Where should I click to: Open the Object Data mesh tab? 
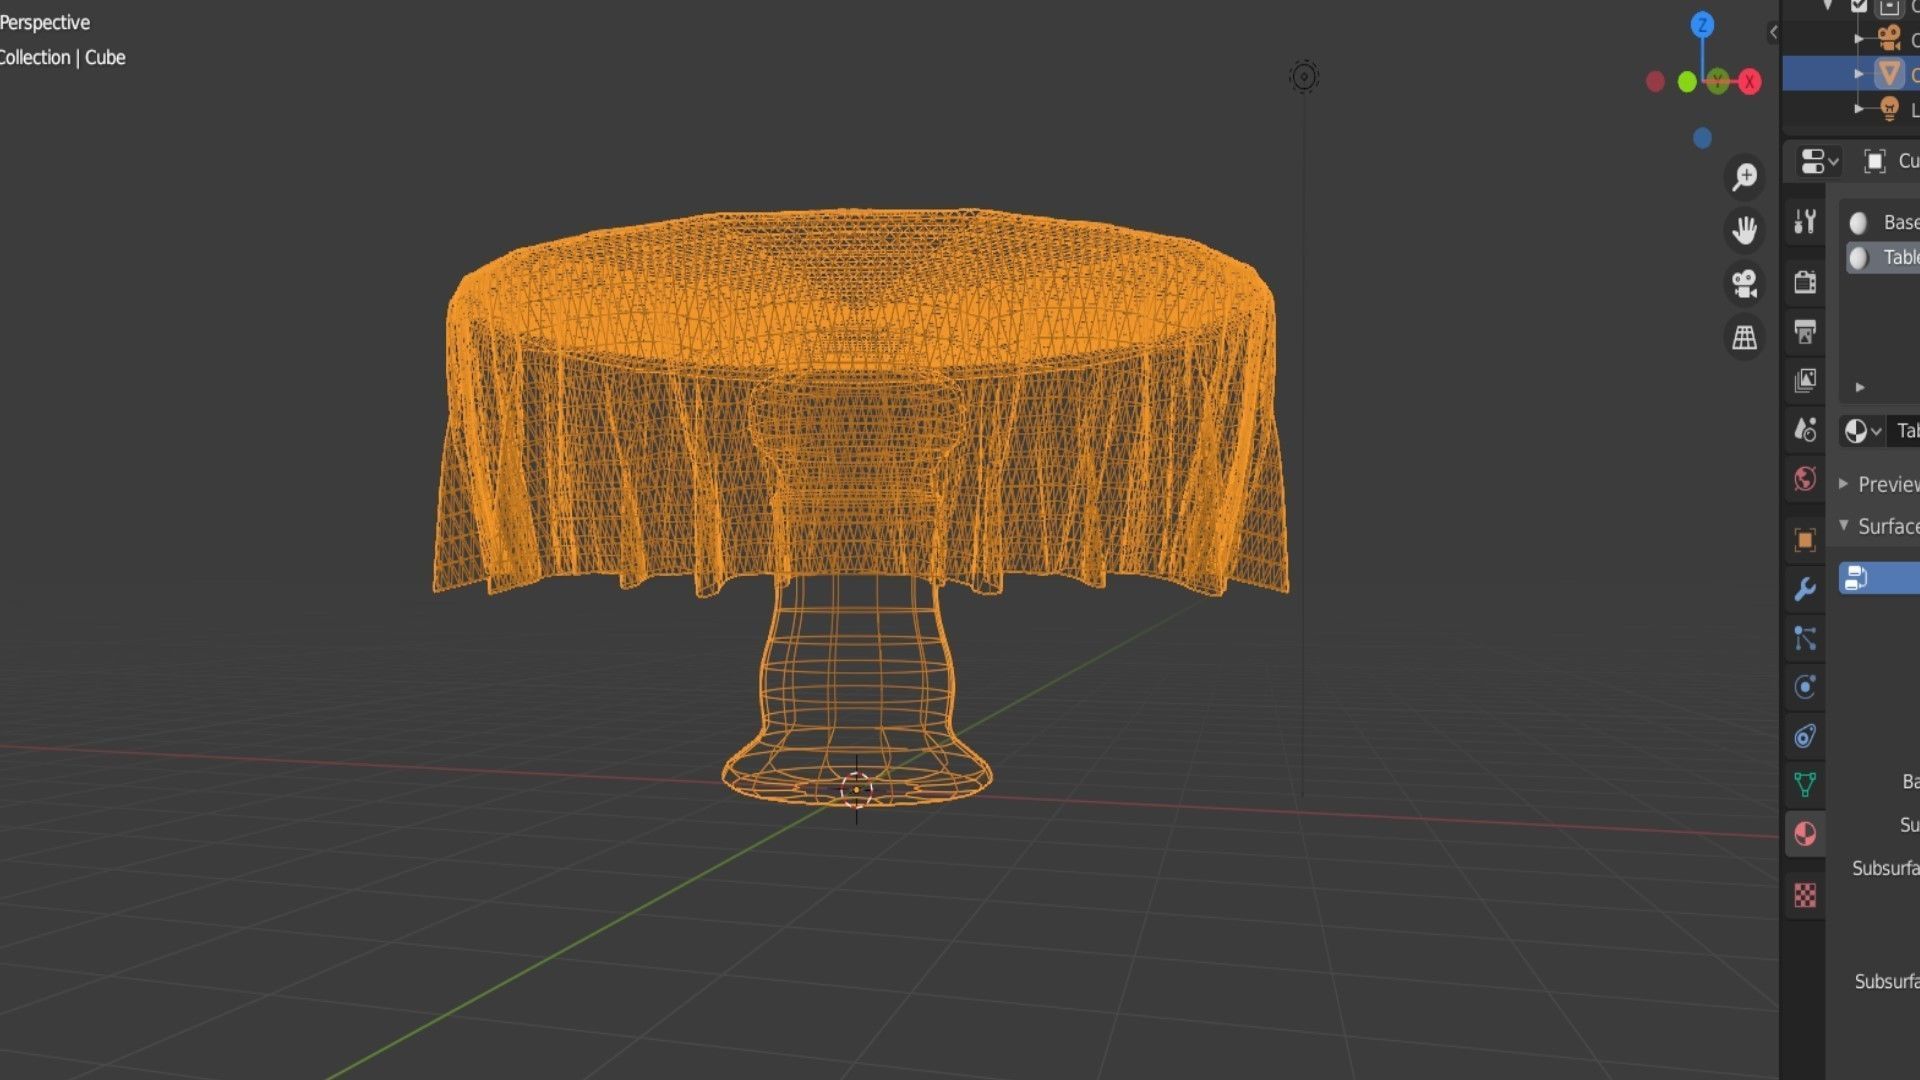tap(1805, 785)
